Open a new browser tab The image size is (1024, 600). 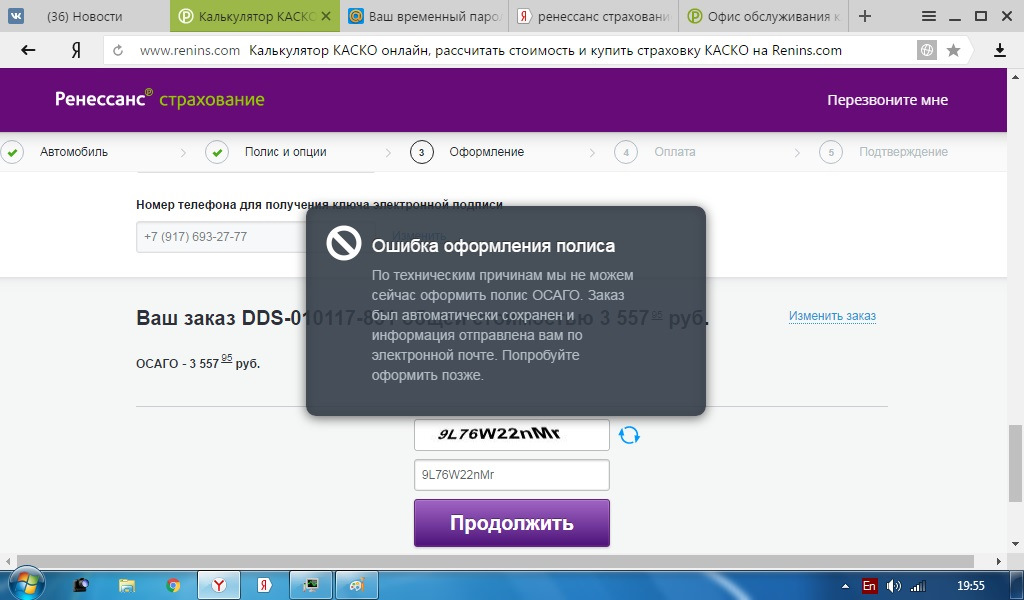(x=865, y=16)
